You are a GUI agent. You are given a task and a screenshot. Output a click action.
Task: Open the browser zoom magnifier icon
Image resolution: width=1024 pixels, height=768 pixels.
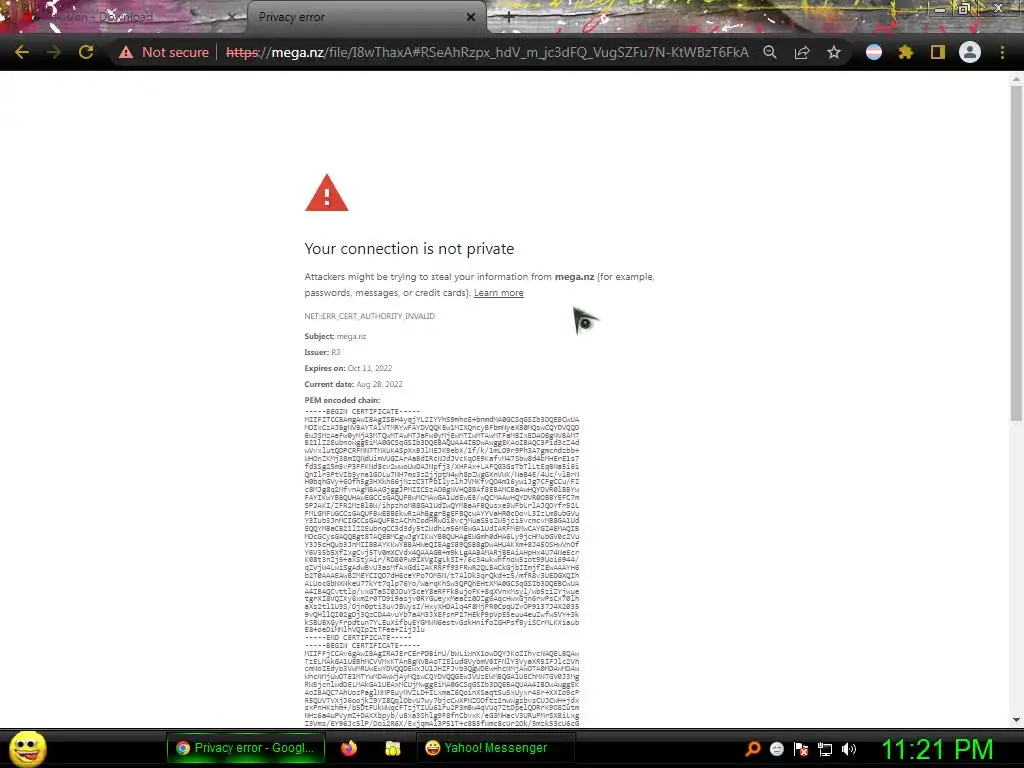(770, 52)
